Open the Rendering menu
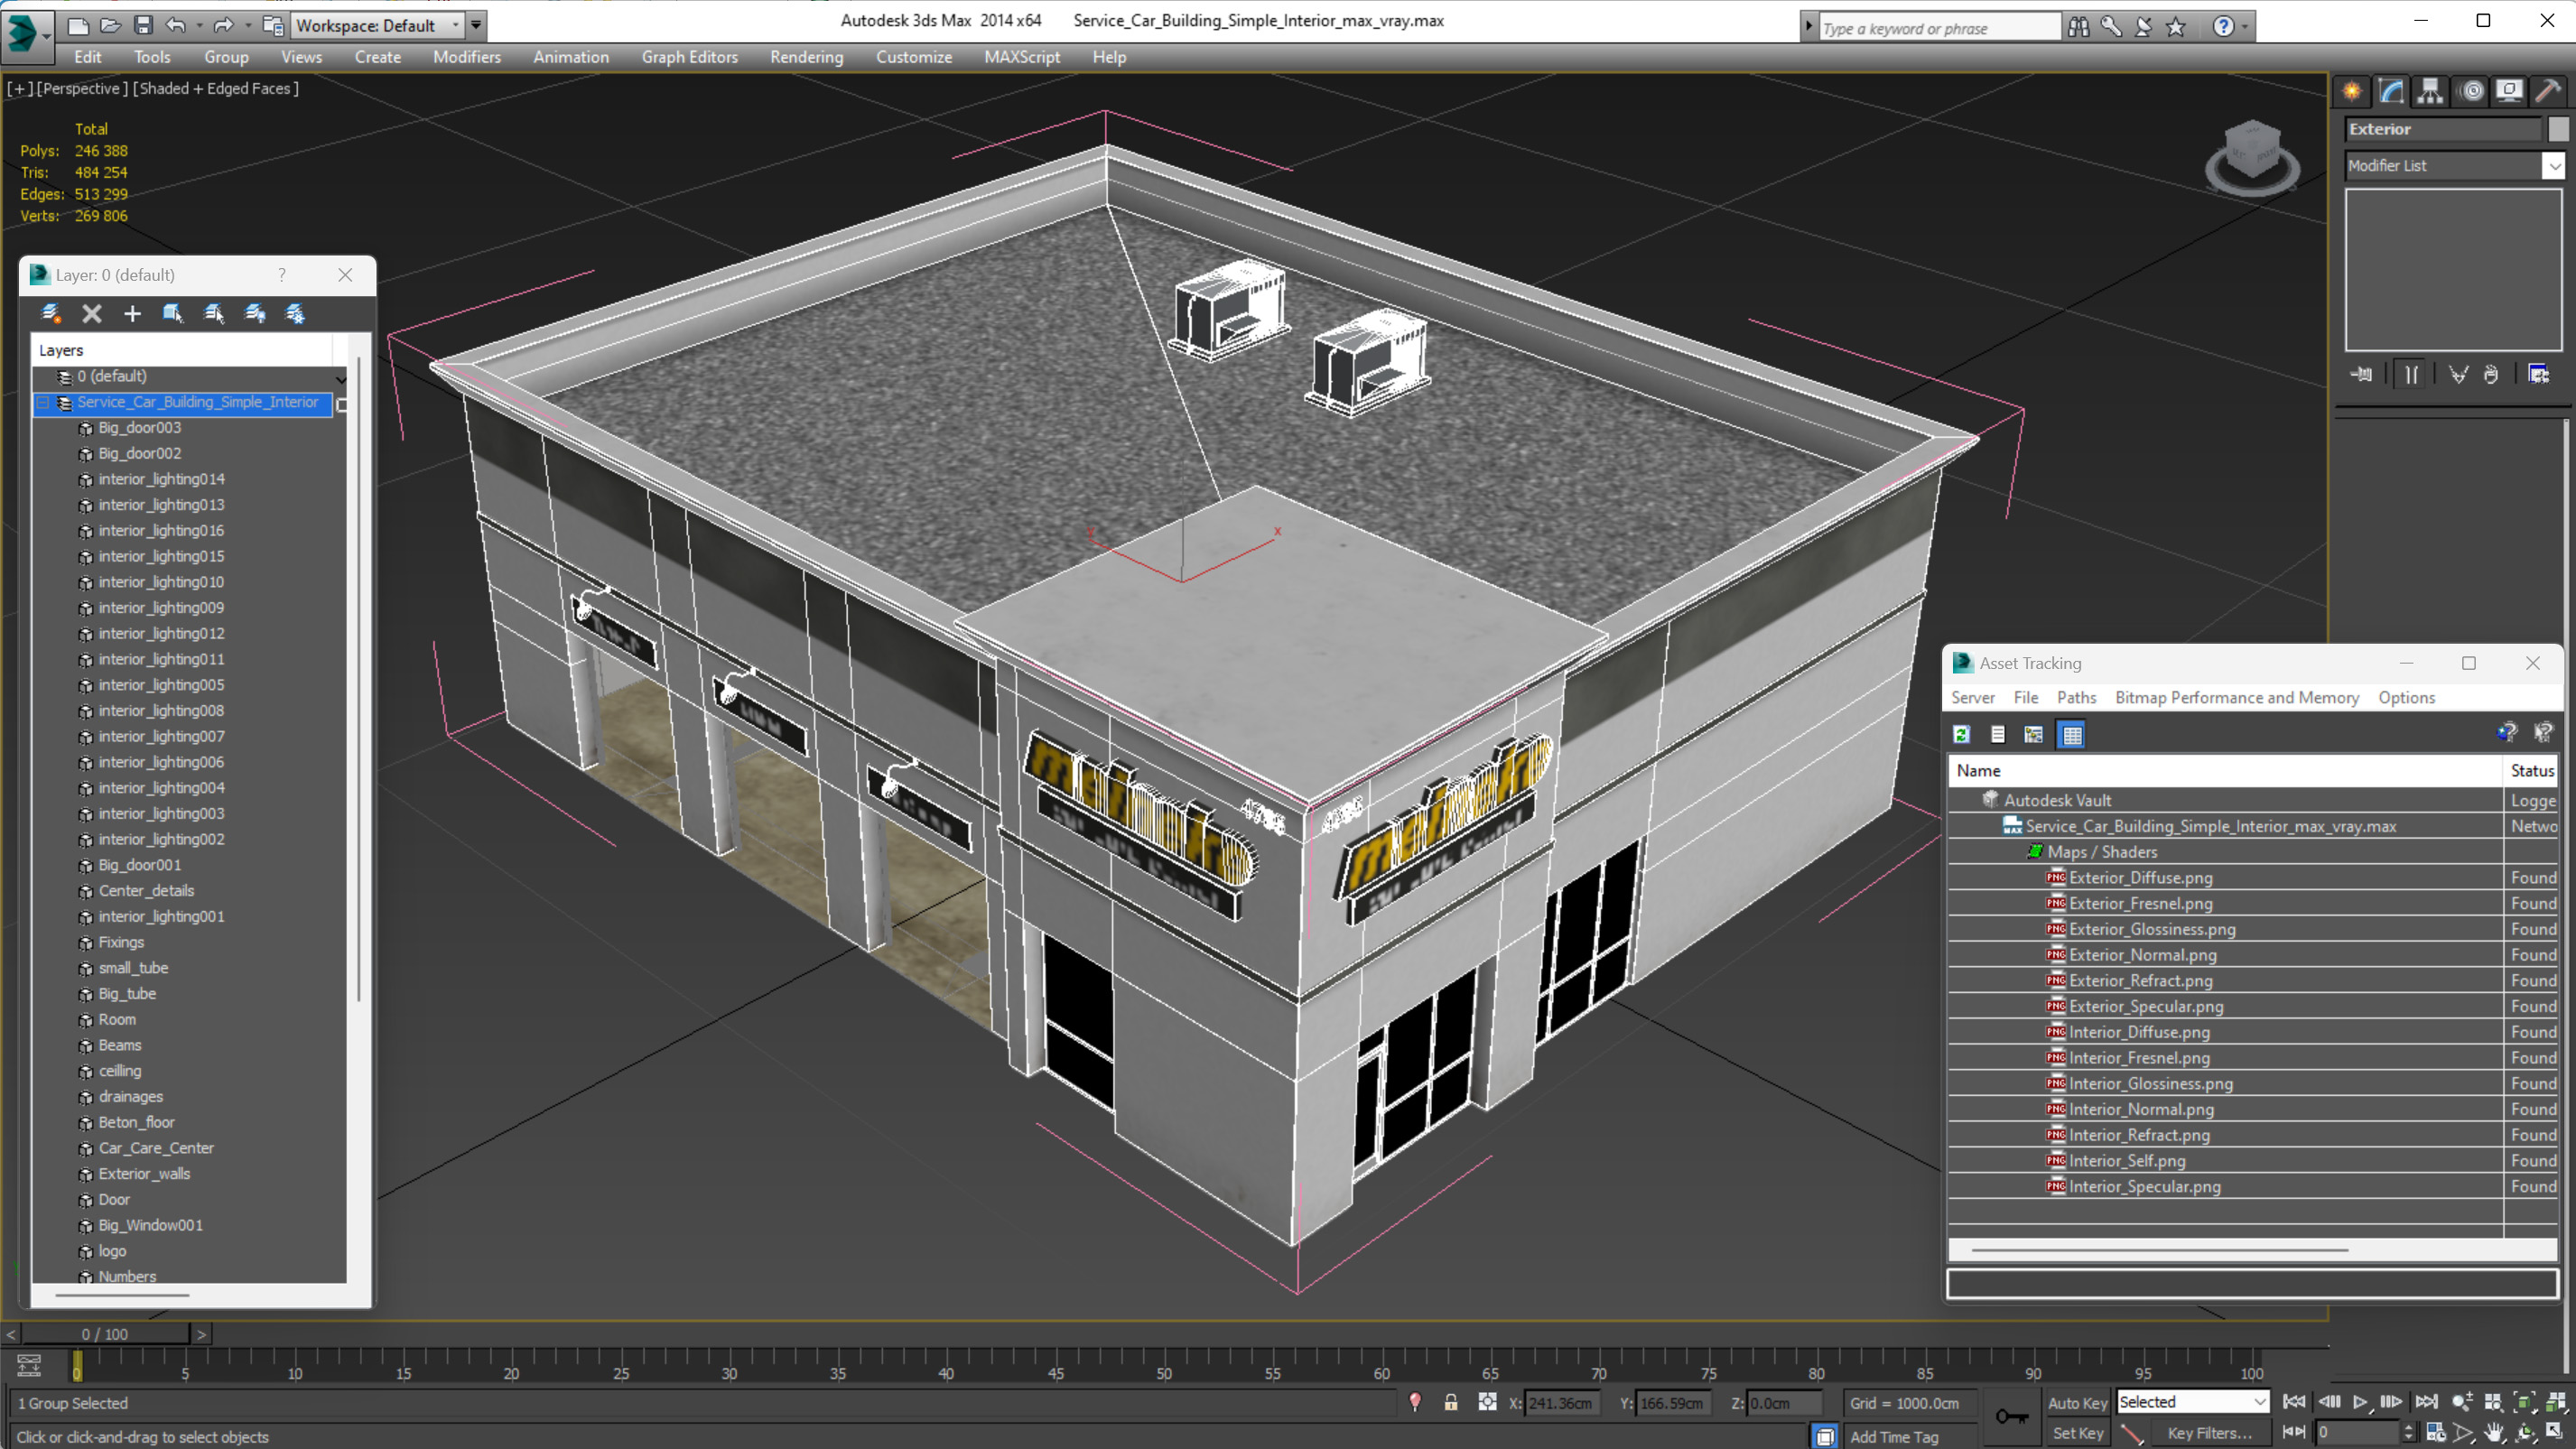Viewport: 2576px width, 1449px height. [806, 57]
